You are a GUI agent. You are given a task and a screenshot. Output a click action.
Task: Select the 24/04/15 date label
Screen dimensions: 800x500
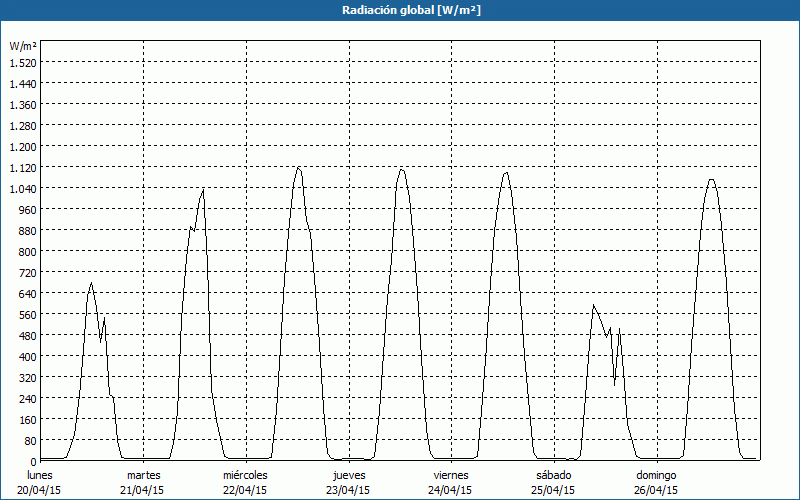click(451, 490)
